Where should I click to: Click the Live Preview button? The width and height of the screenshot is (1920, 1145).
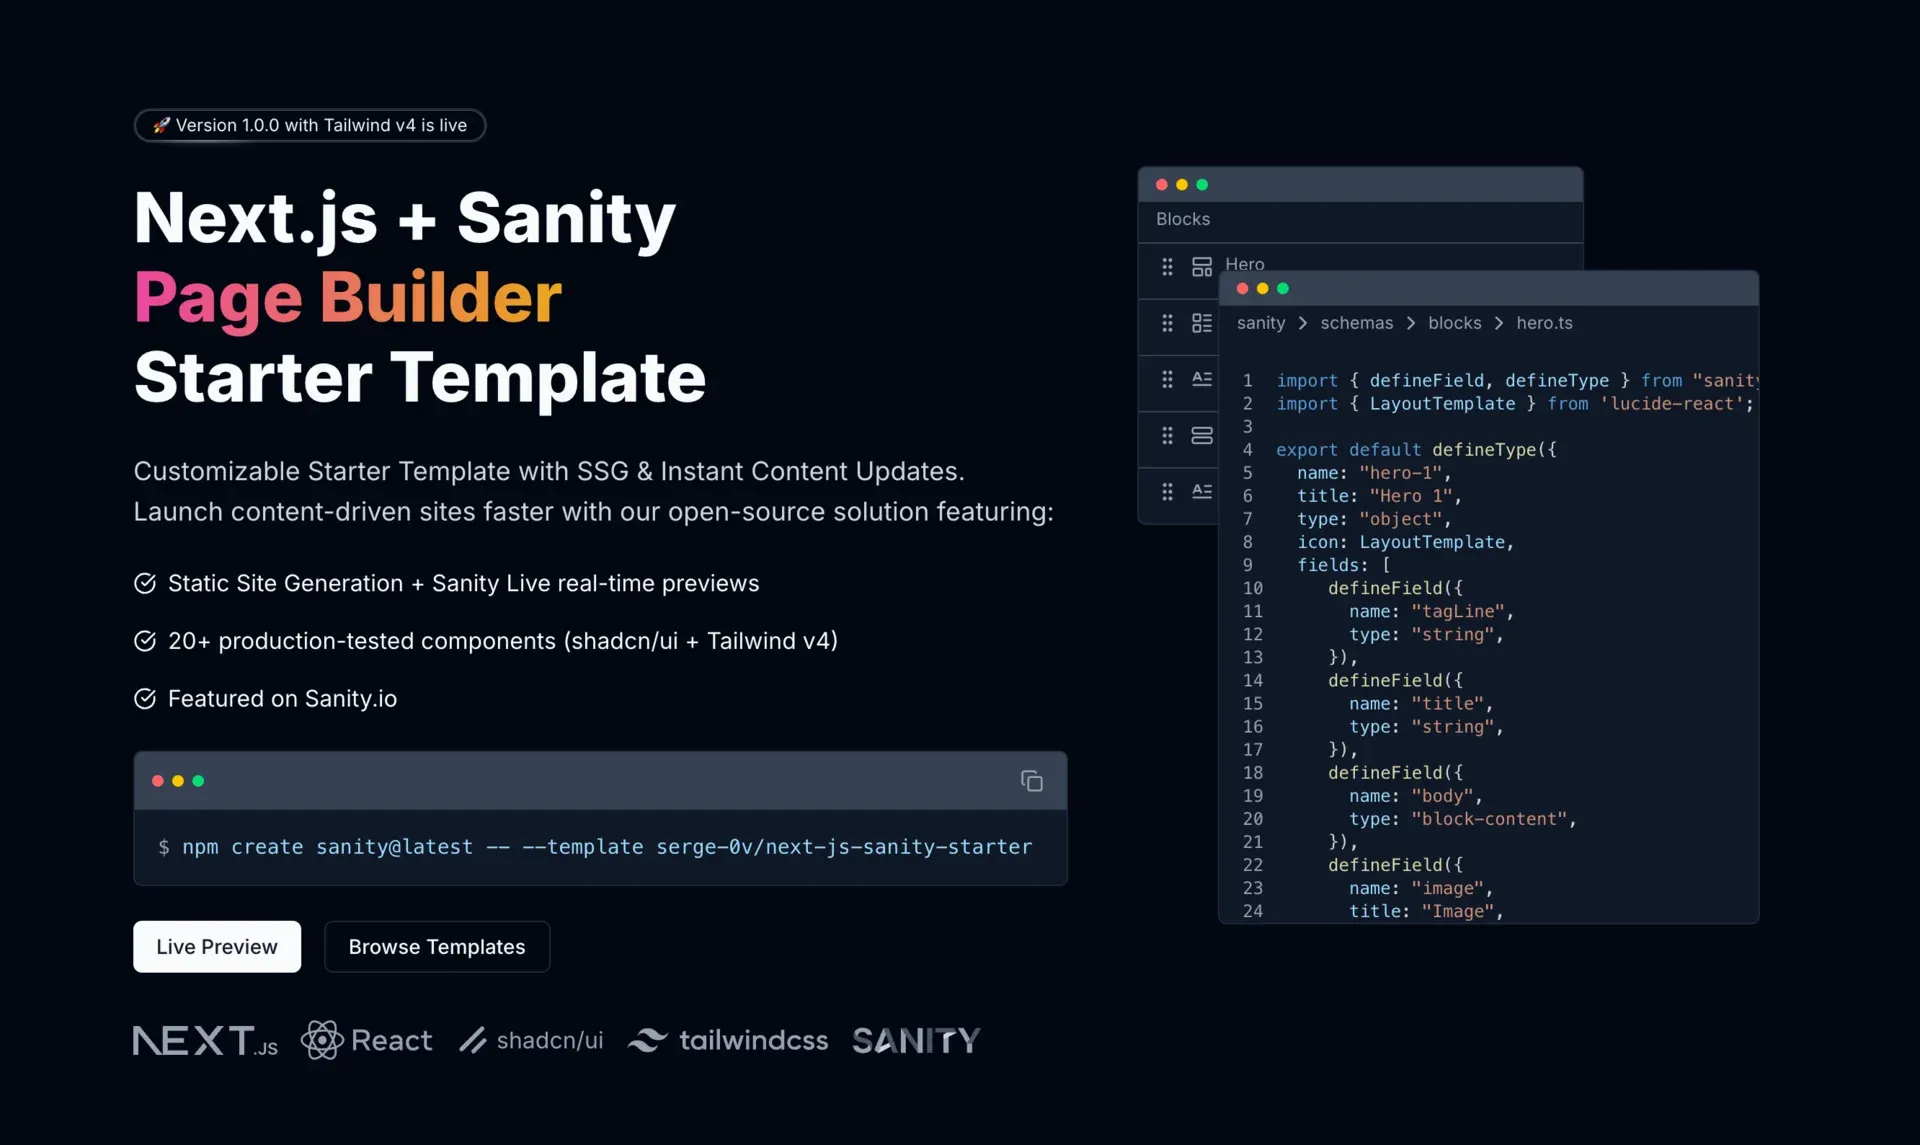click(x=217, y=946)
